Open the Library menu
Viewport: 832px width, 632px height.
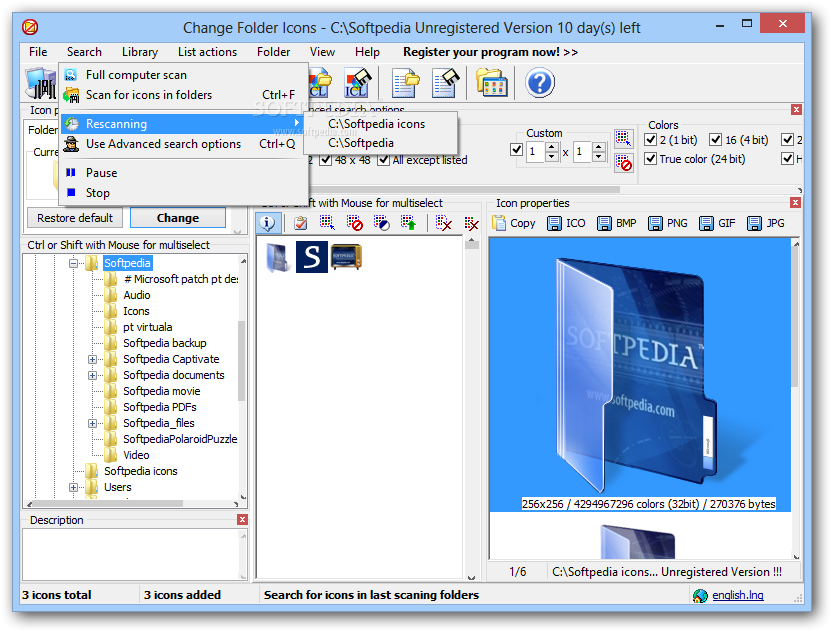(140, 52)
